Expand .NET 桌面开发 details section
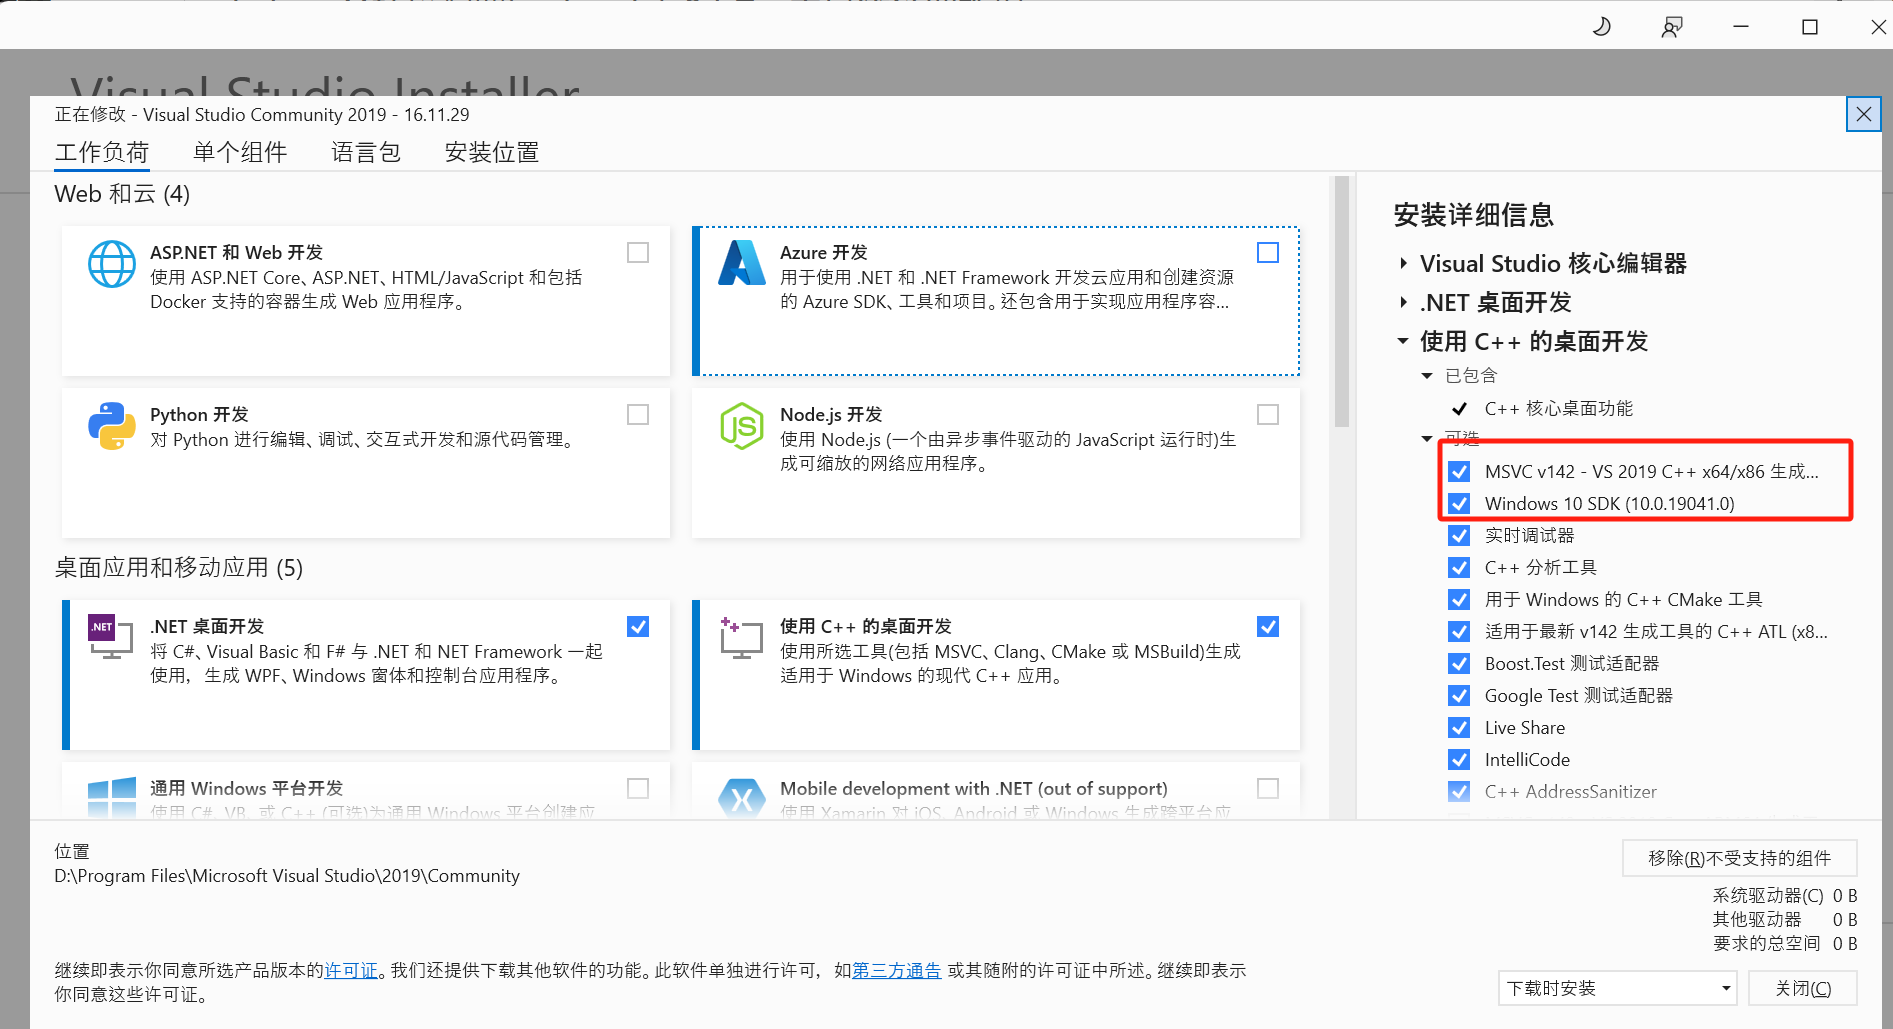 [1403, 302]
